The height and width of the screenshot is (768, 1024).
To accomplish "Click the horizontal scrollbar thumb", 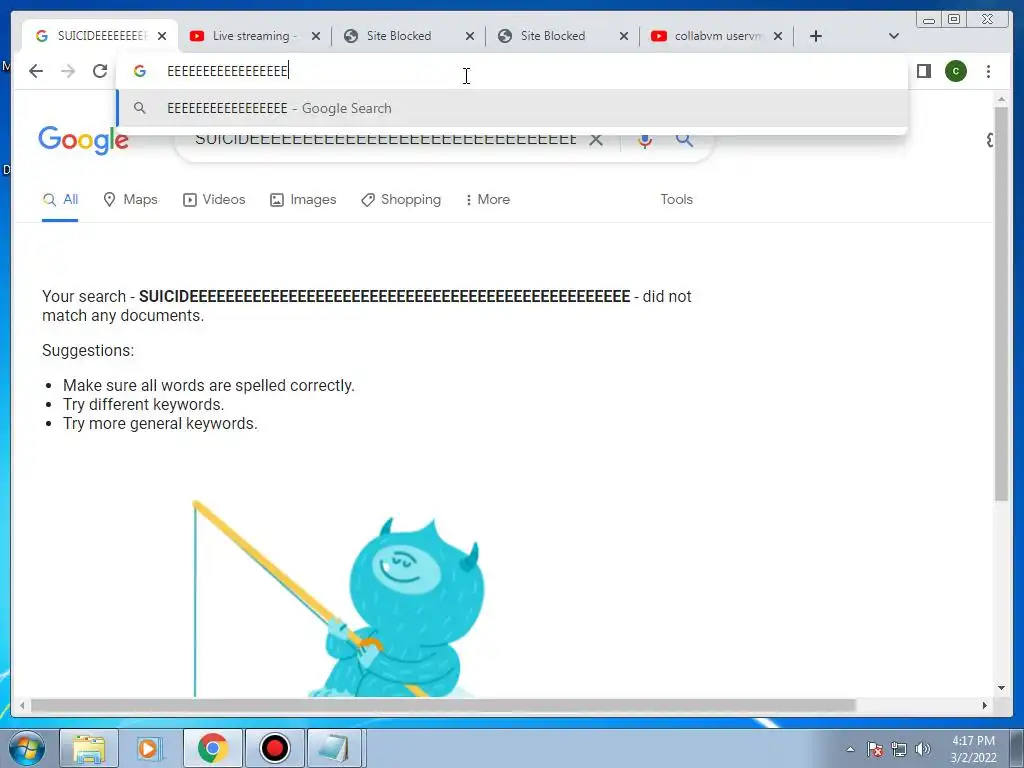I will click(443, 705).
